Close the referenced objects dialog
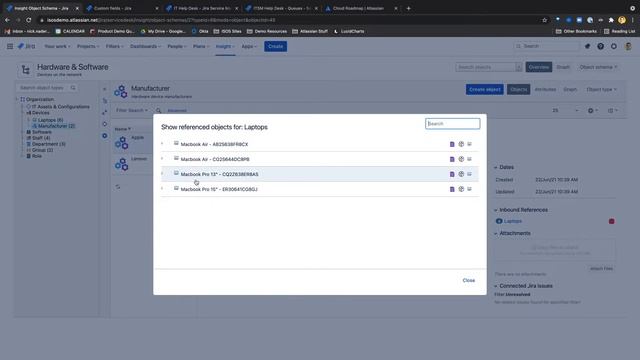 tap(469, 280)
